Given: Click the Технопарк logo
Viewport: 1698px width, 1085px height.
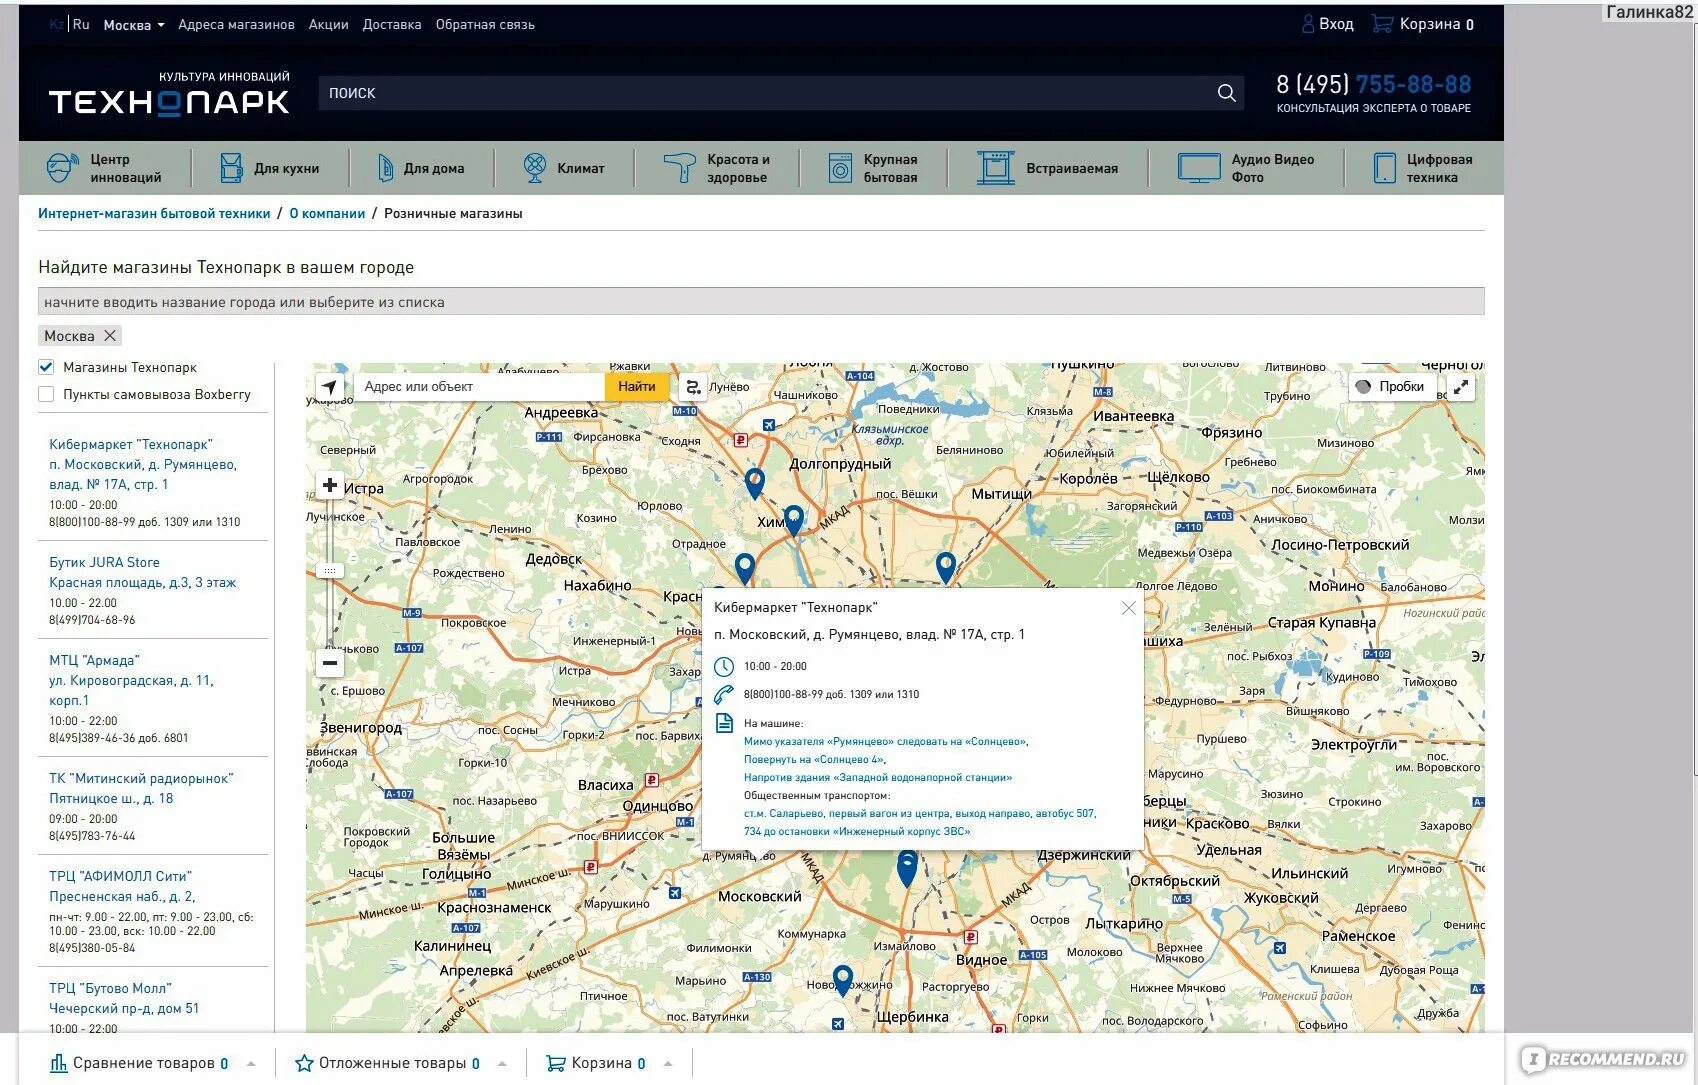Looking at the screenshot, I should tap(169, 94).
